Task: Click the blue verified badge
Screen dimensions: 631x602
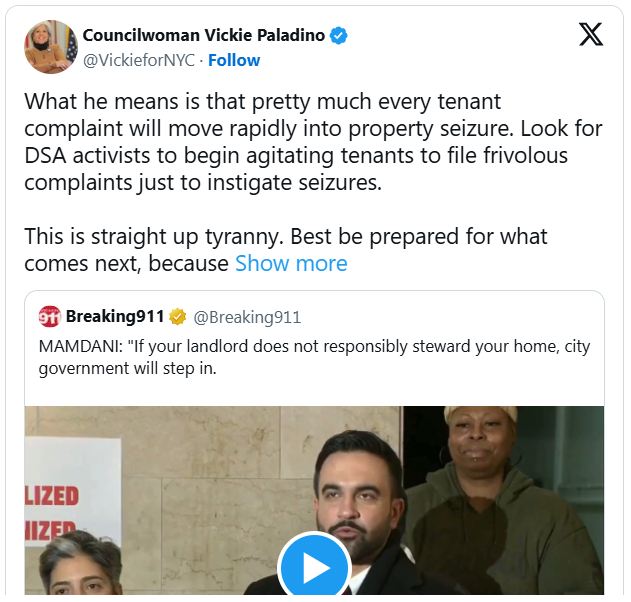Action: coord(340,35)
